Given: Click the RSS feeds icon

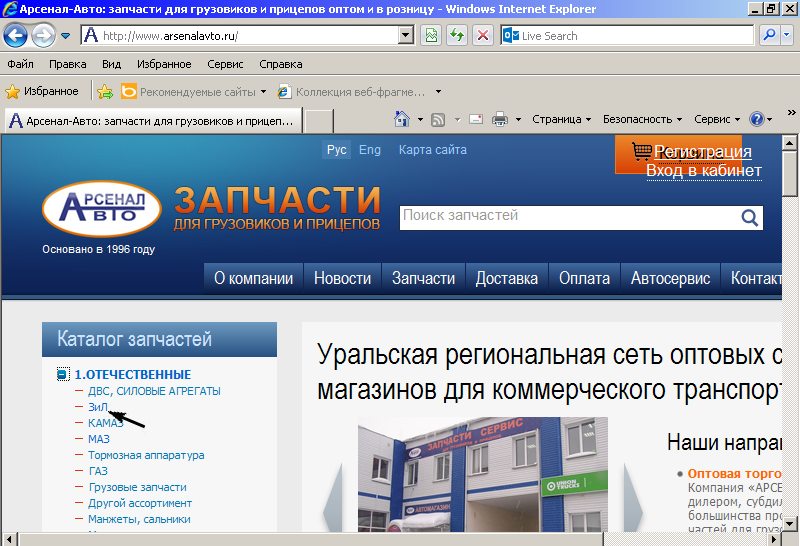Looking at the screenshot, I should point(438,120).
